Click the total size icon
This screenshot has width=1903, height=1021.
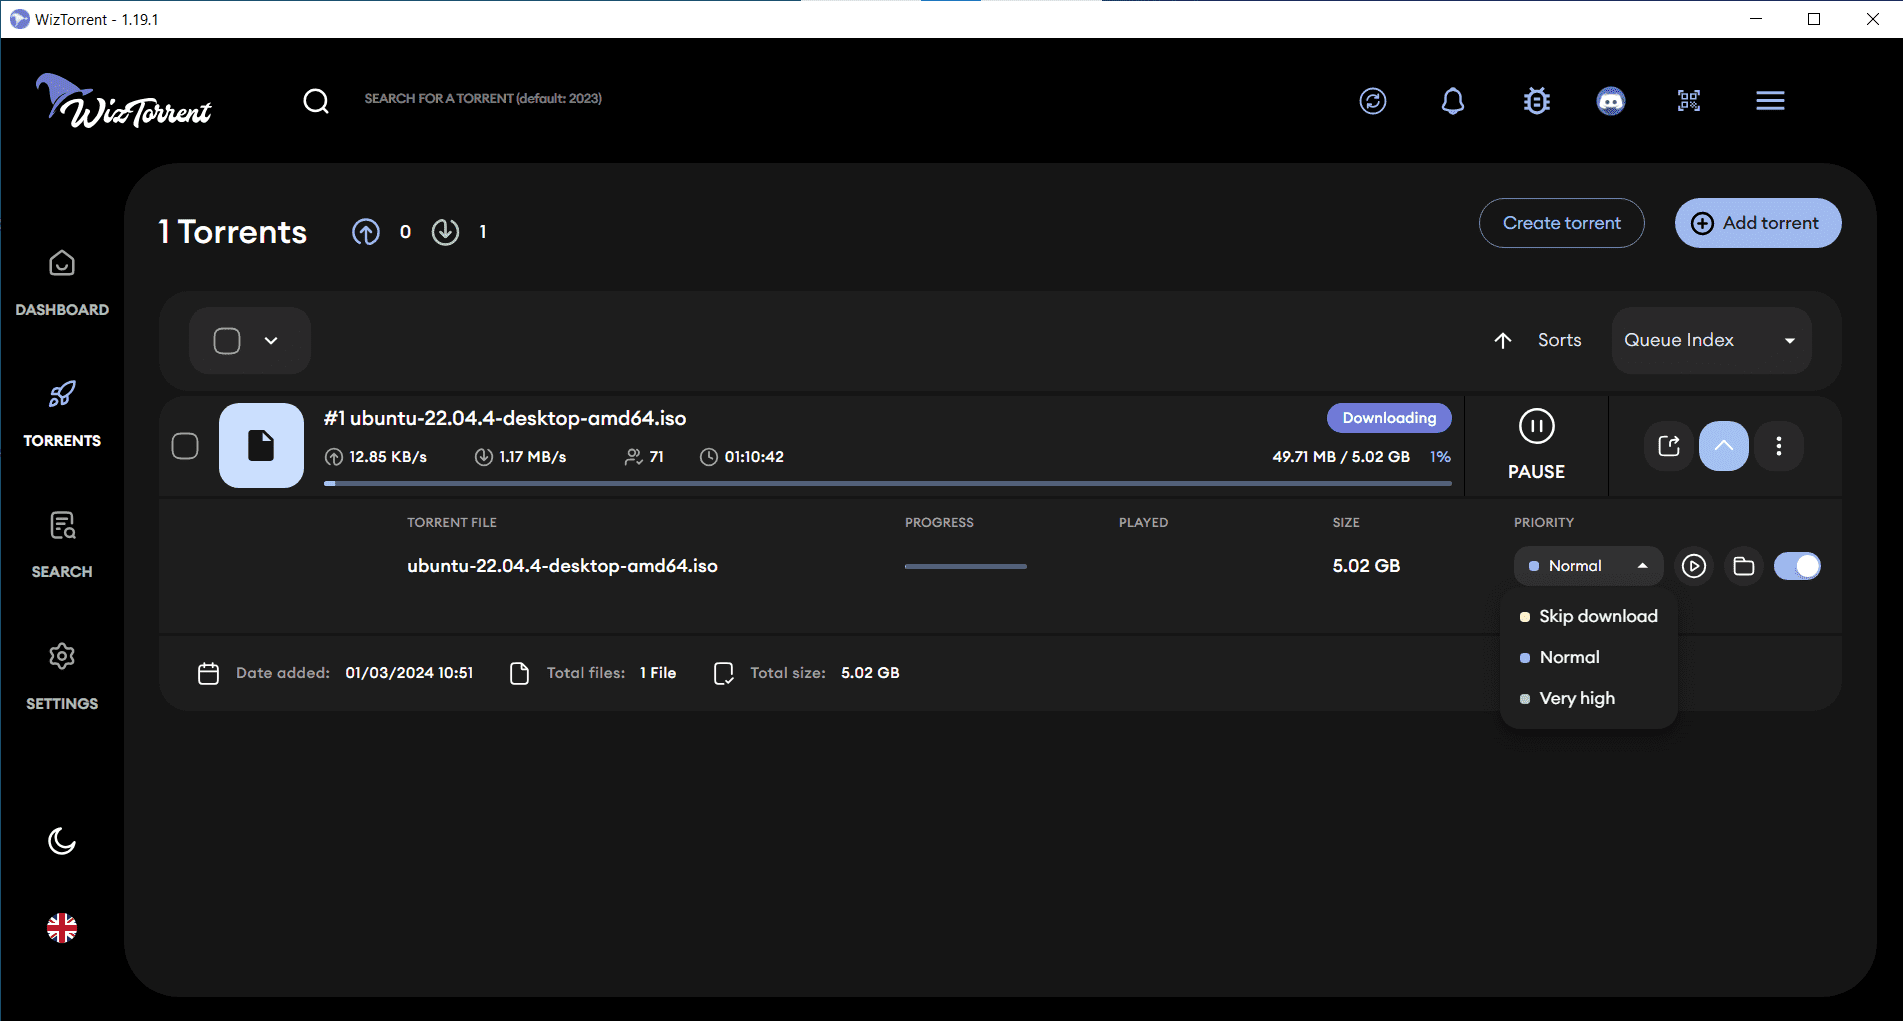click(x=724, y=673)
